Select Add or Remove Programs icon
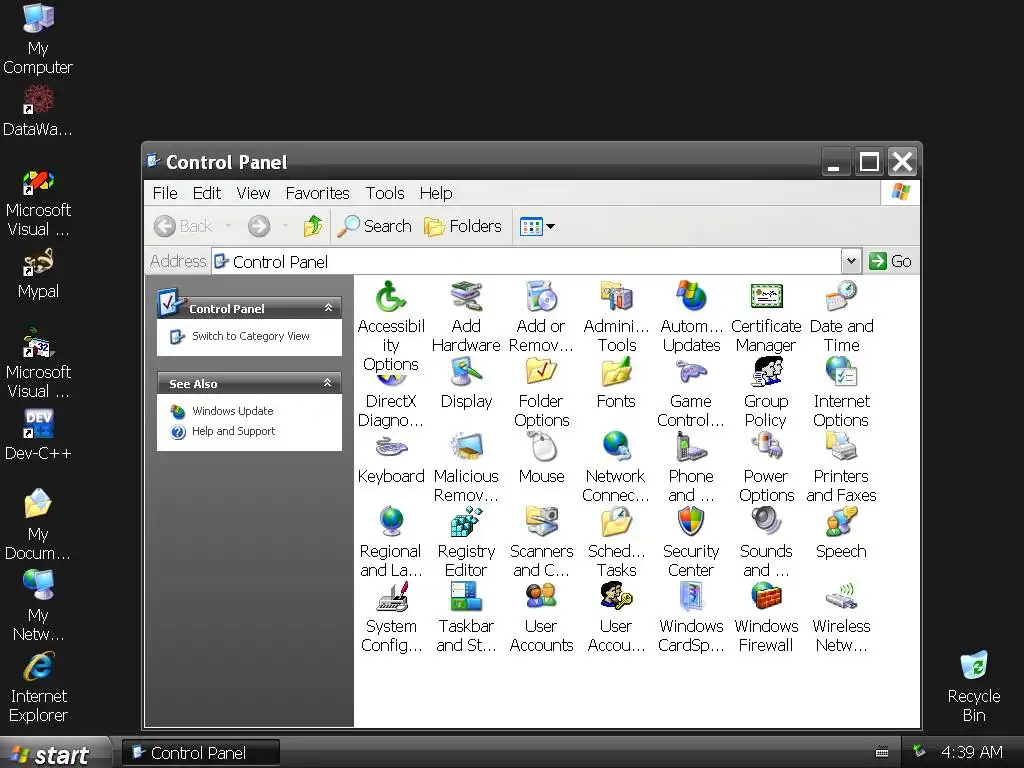Viewport: 1024px width, 768px height. click(x=541, y=298)
